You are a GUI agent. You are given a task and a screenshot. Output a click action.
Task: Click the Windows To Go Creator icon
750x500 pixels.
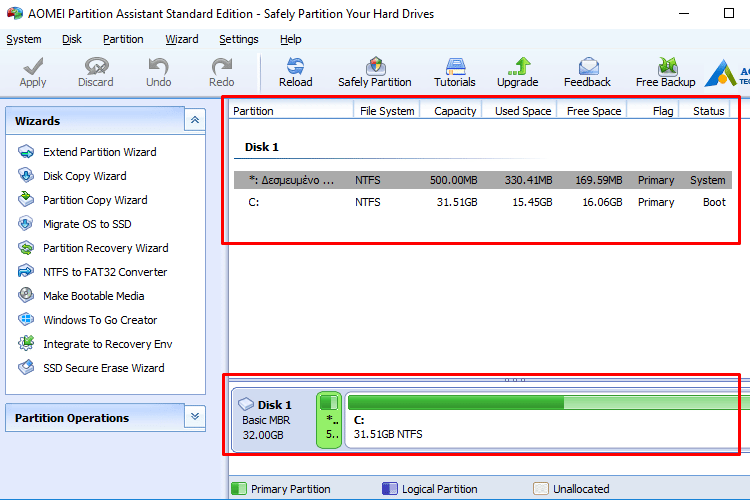pyautogui.click(x=26, y=319)
